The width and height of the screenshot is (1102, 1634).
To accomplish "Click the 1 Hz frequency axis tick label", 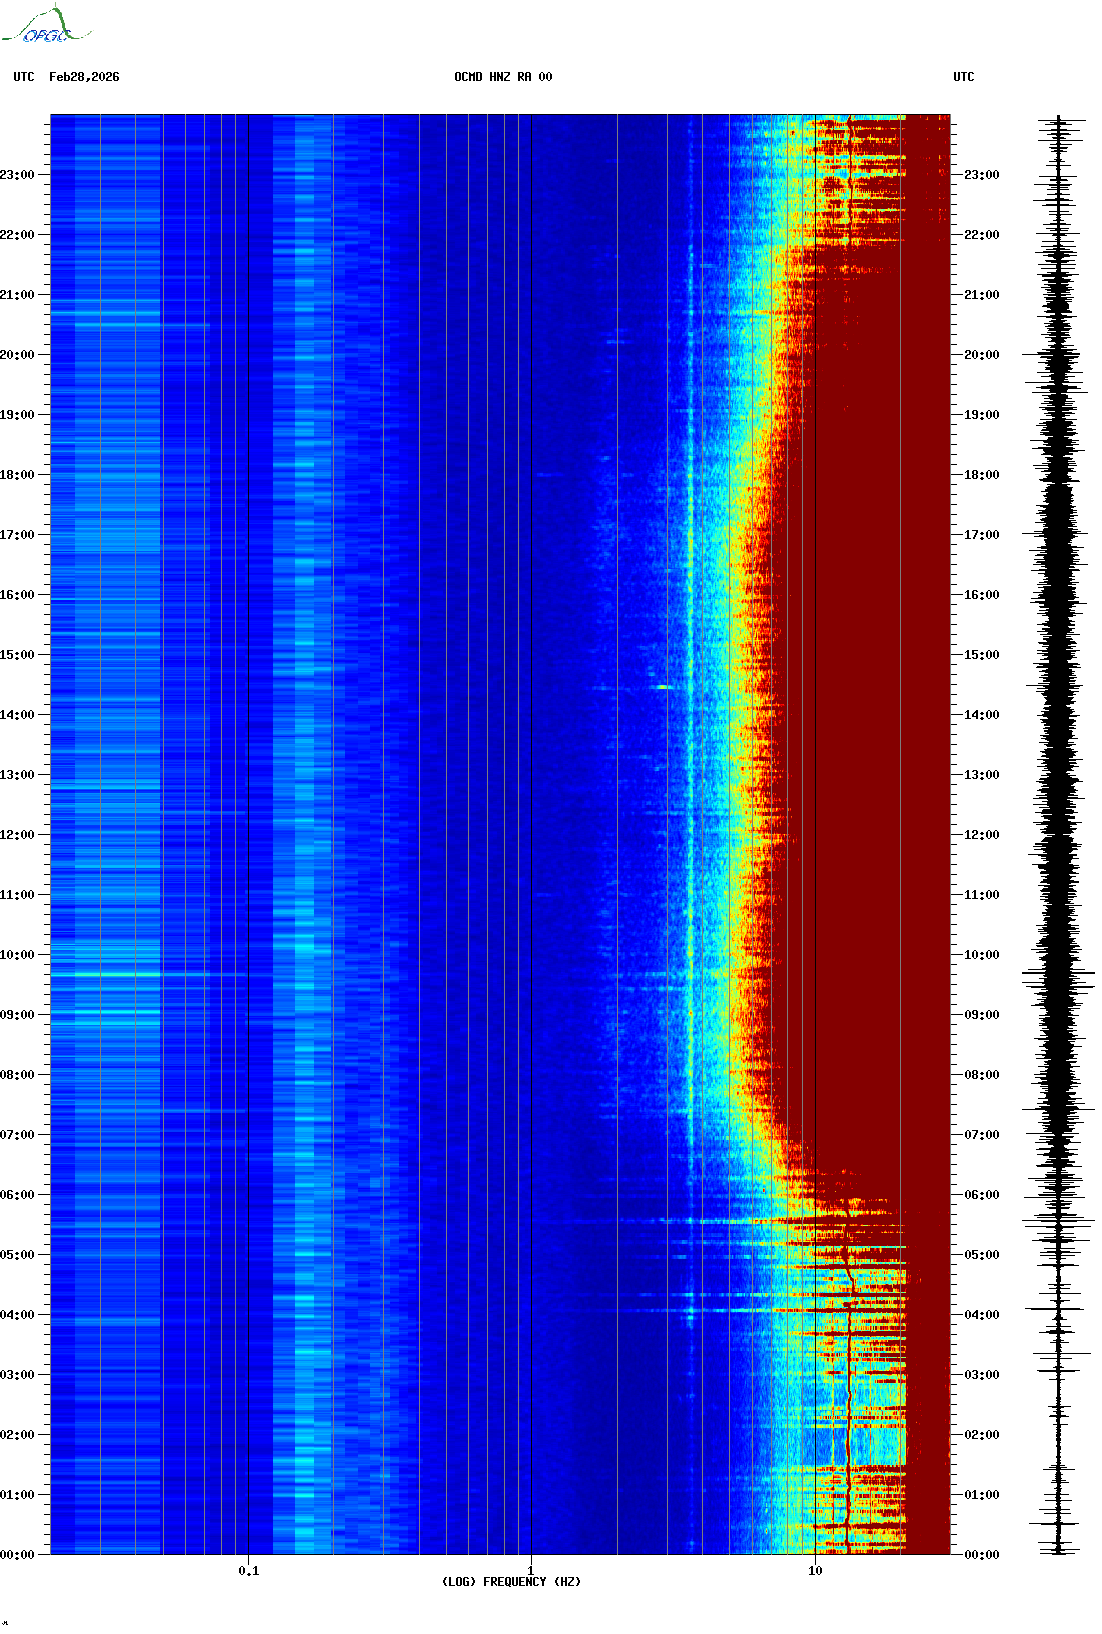I will pyautogui.click(x=531, y=1571).
